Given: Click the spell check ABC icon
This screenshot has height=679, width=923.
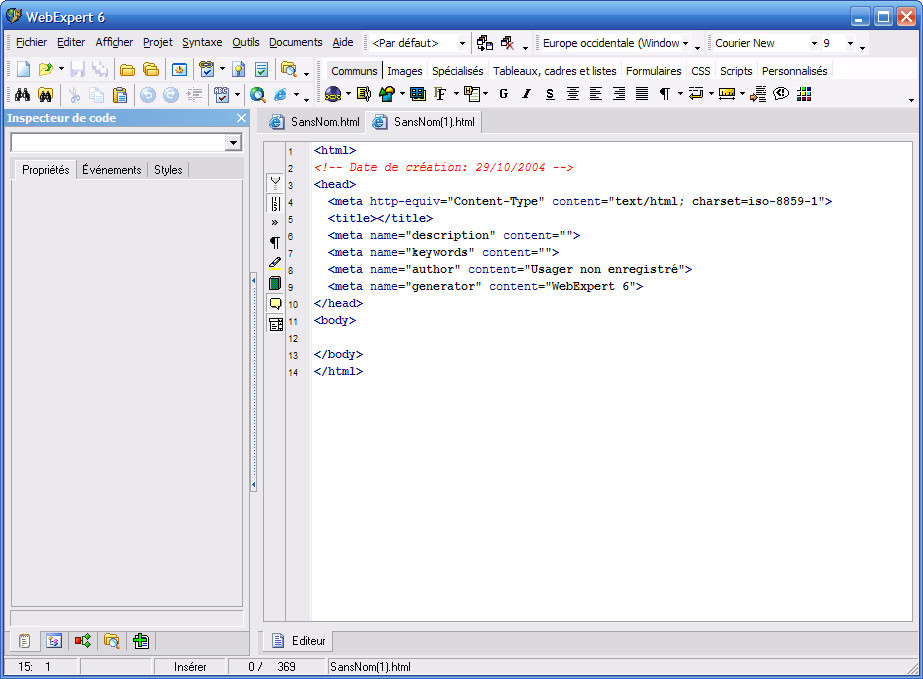Looking at the screenshot, I should [221, 94].
